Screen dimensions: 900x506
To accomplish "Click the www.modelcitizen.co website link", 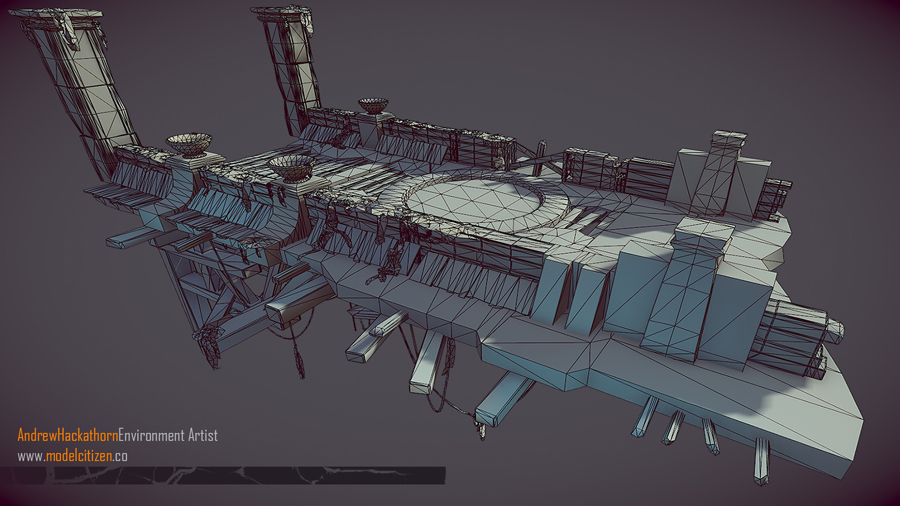I will [x=72, y=455].
